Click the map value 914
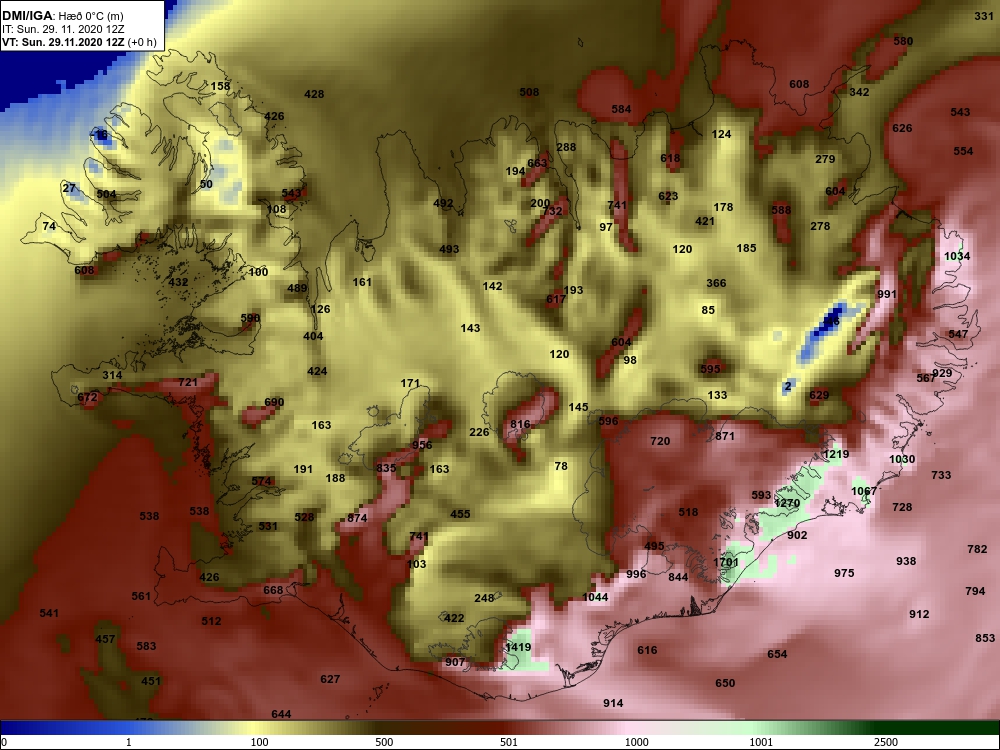 [613, 703]
